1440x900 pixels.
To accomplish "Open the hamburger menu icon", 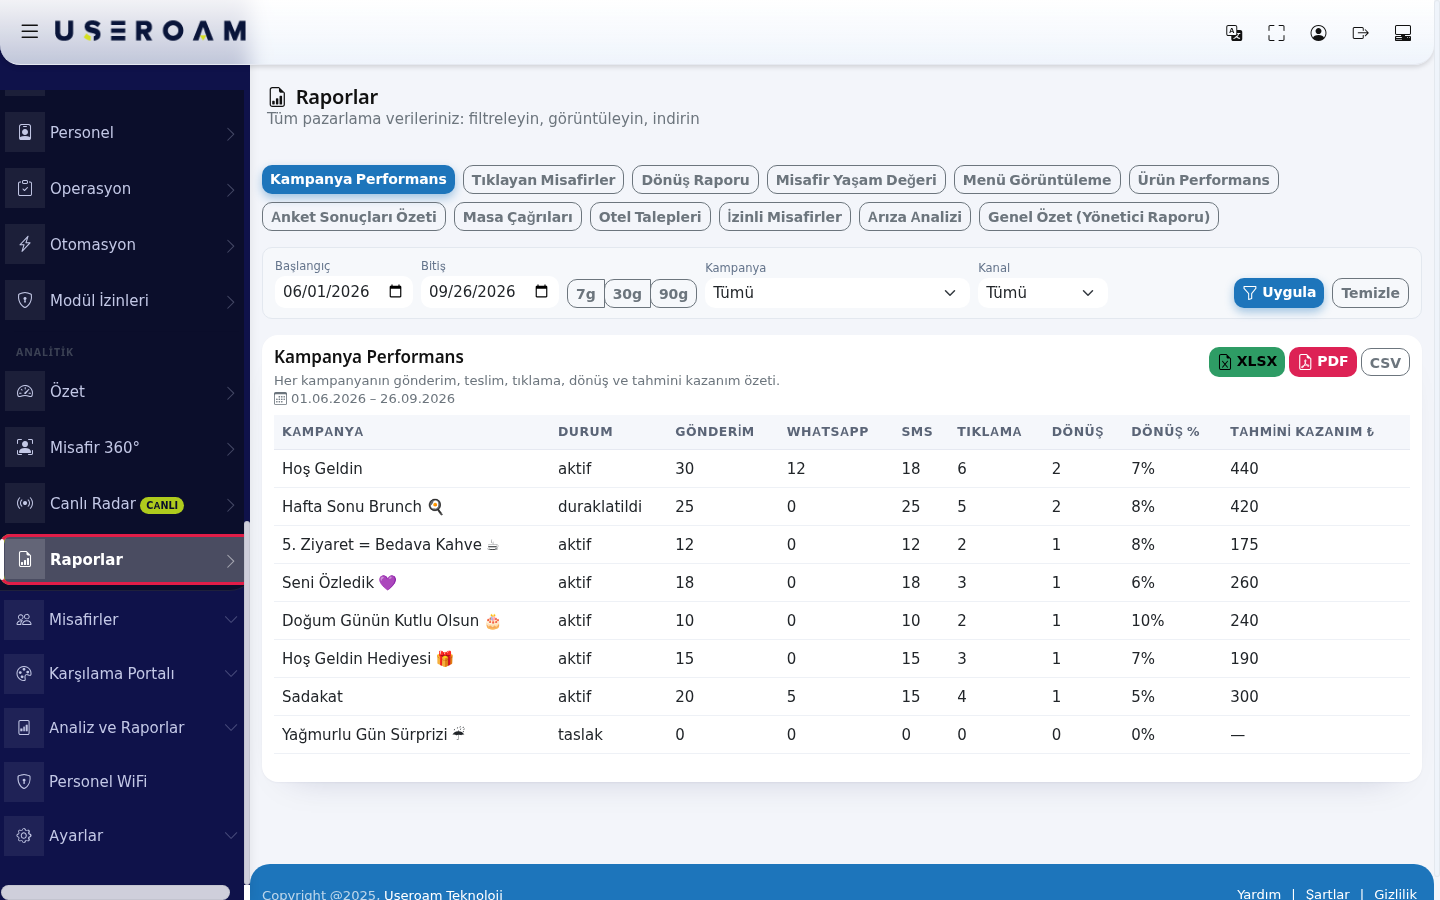I will click(30, 32).
